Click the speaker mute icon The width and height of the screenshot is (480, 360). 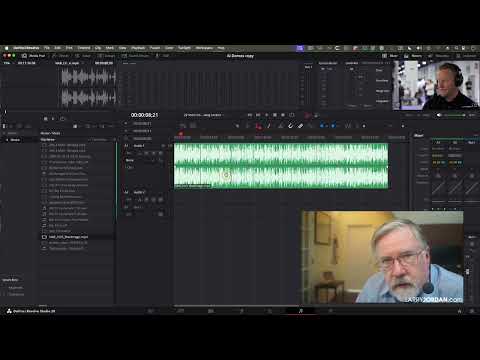coord(439,115)
